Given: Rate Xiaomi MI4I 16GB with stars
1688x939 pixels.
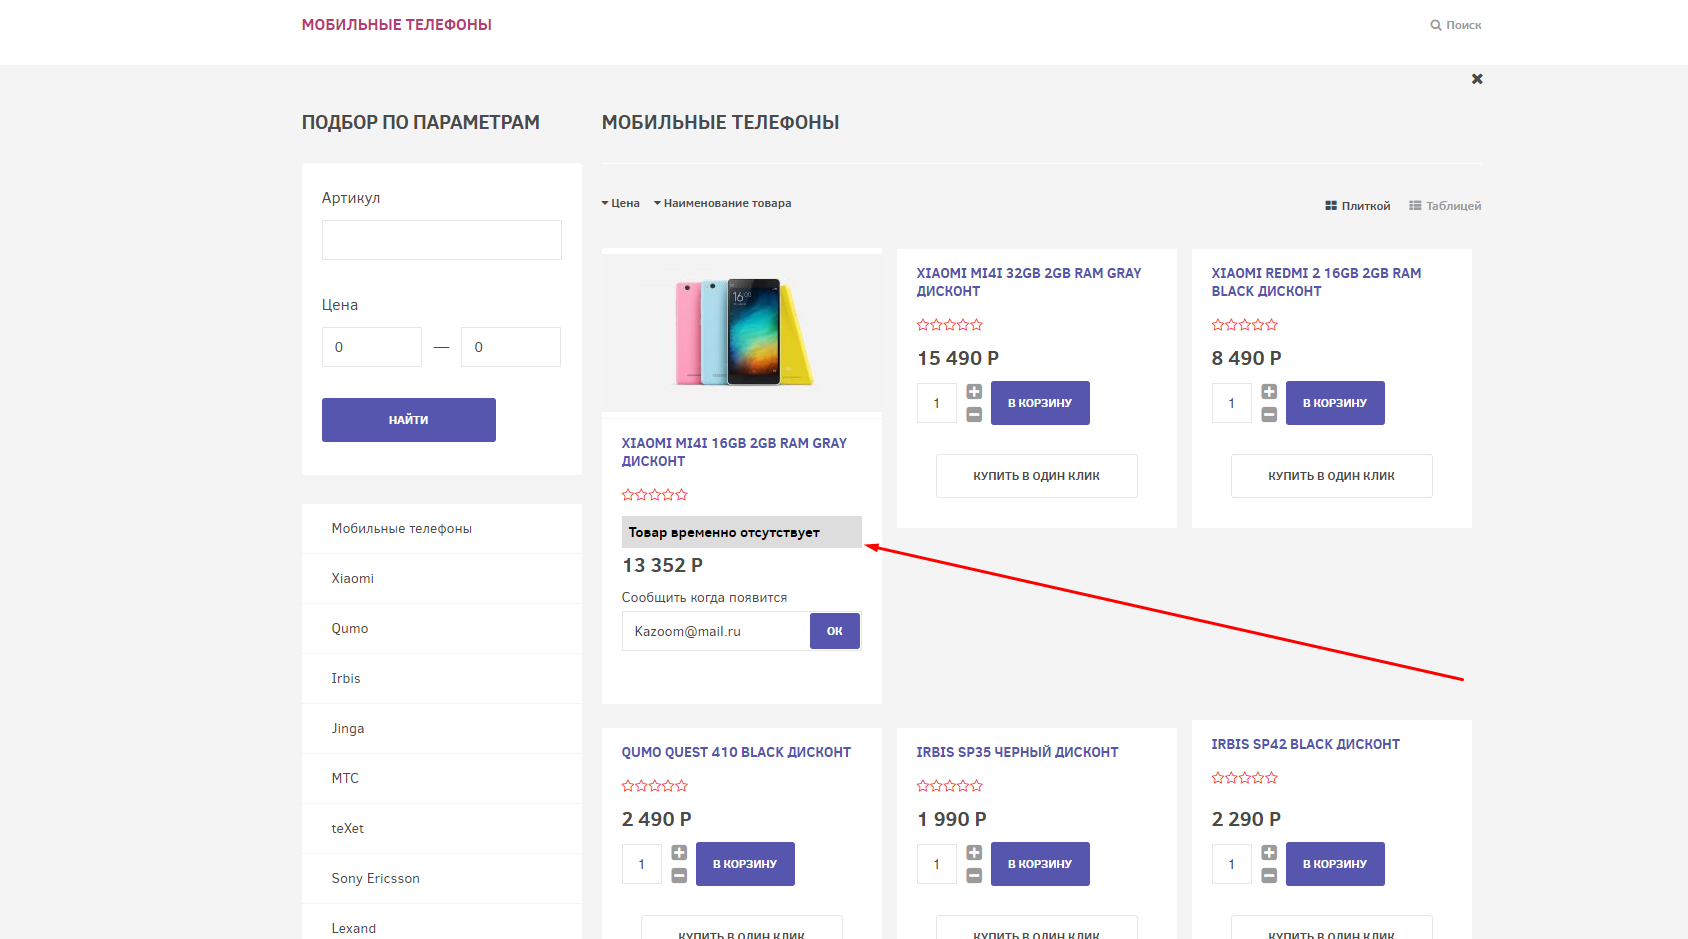Looking at the screenshot, I should pyautogui.click(x=655, y=495).
